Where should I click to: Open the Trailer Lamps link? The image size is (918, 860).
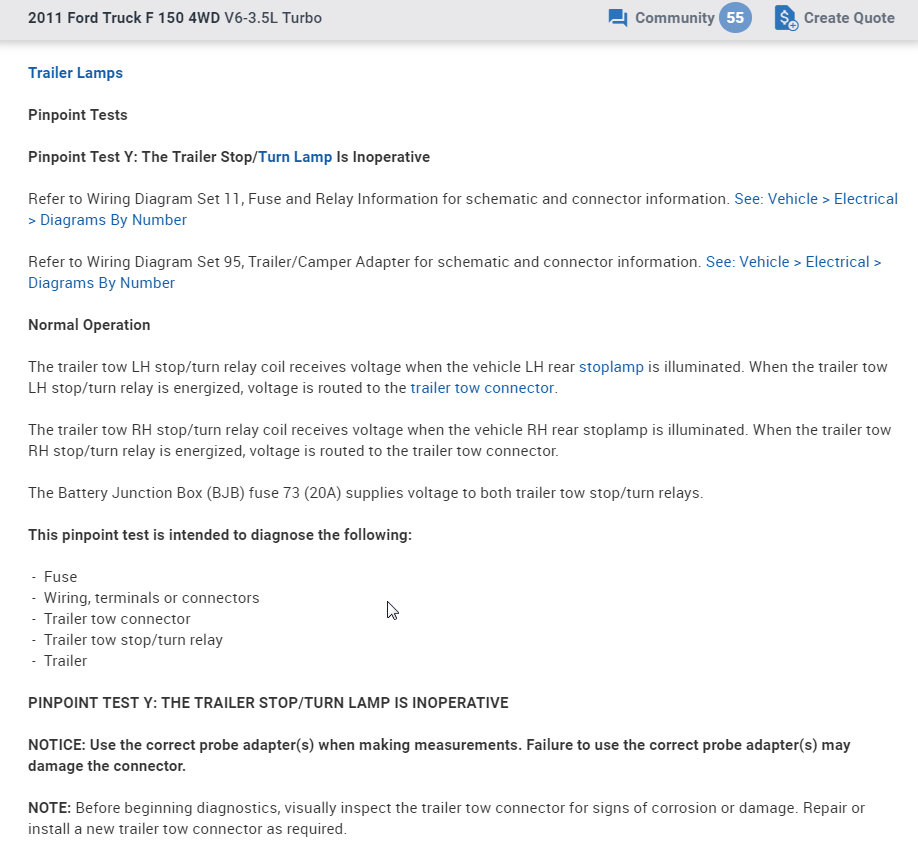75,73
